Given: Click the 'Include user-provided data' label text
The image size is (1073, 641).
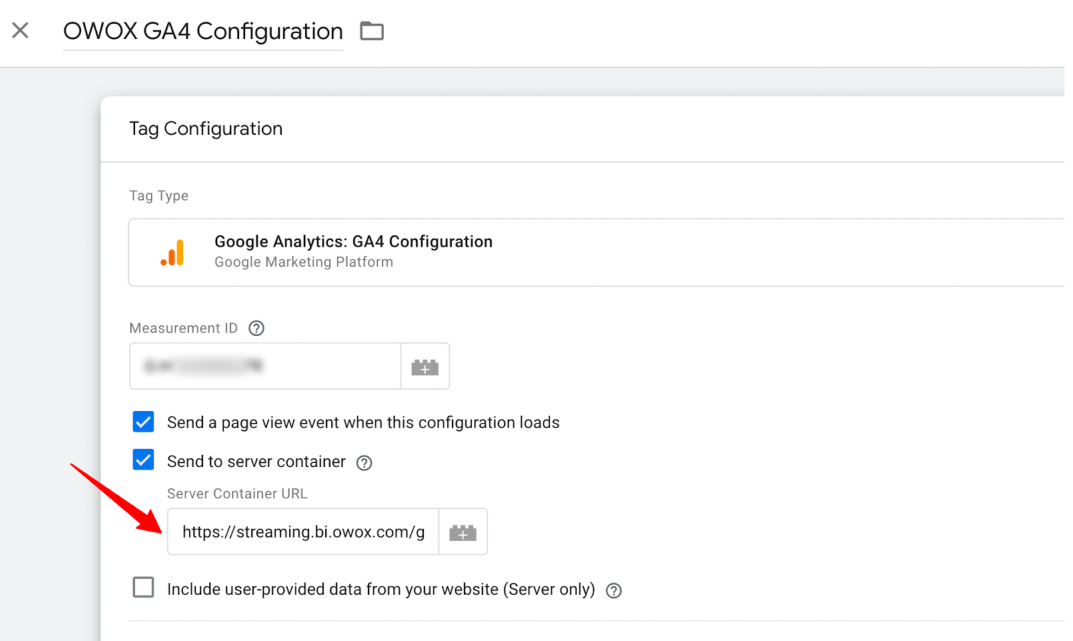Looking at the screenshot, I should 381,589.
